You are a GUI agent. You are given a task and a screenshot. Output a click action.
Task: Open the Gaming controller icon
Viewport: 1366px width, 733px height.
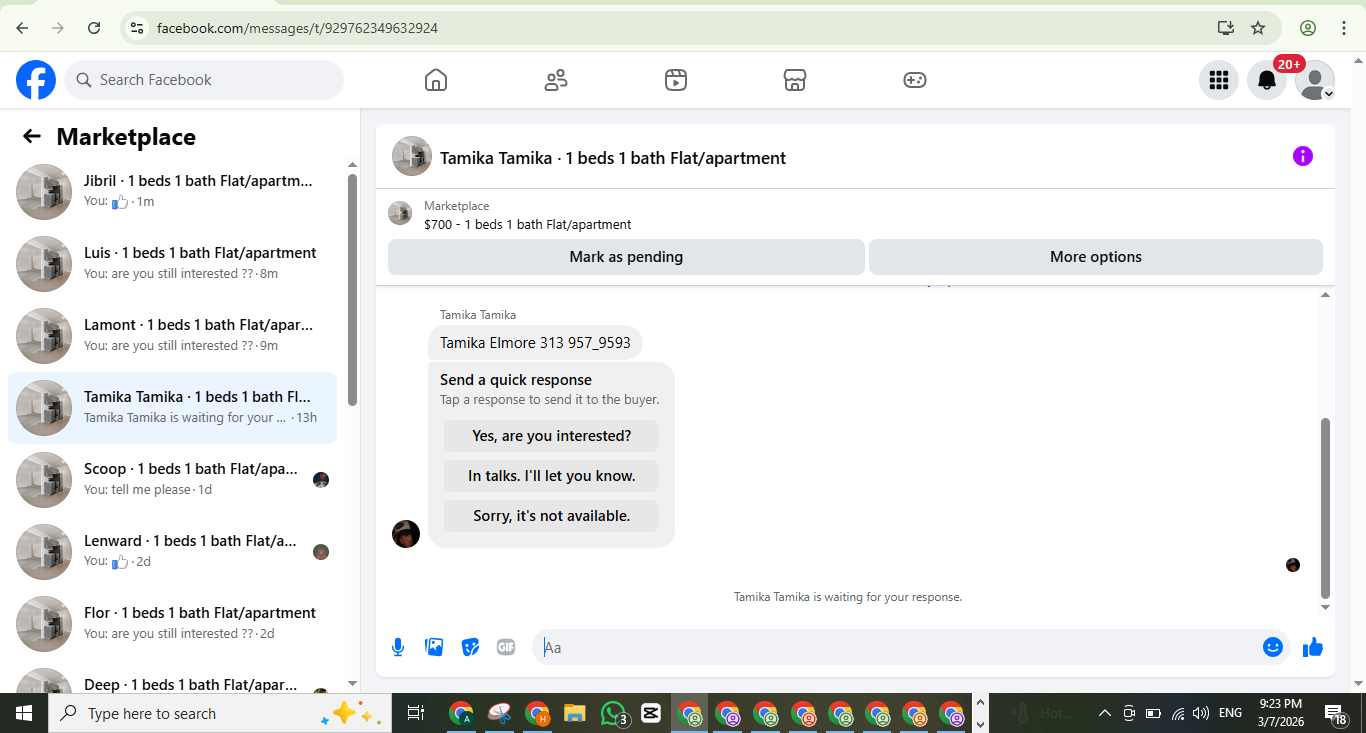click(x=915, y=80)
